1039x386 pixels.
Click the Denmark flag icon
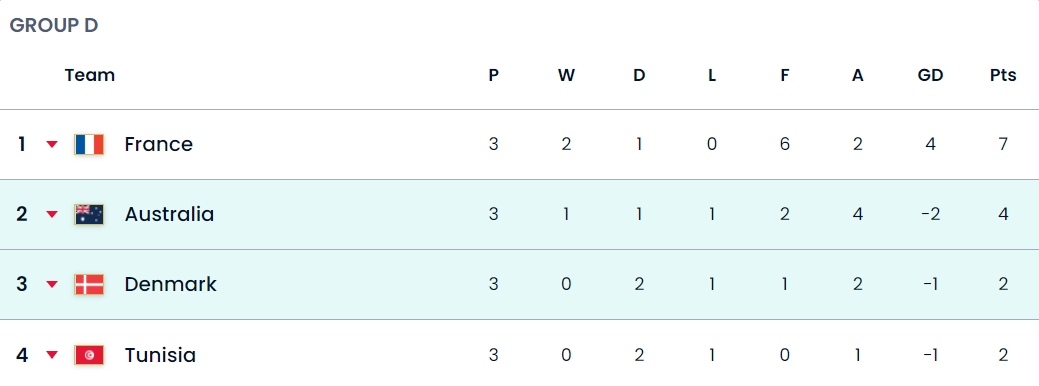tap(89, 285)
